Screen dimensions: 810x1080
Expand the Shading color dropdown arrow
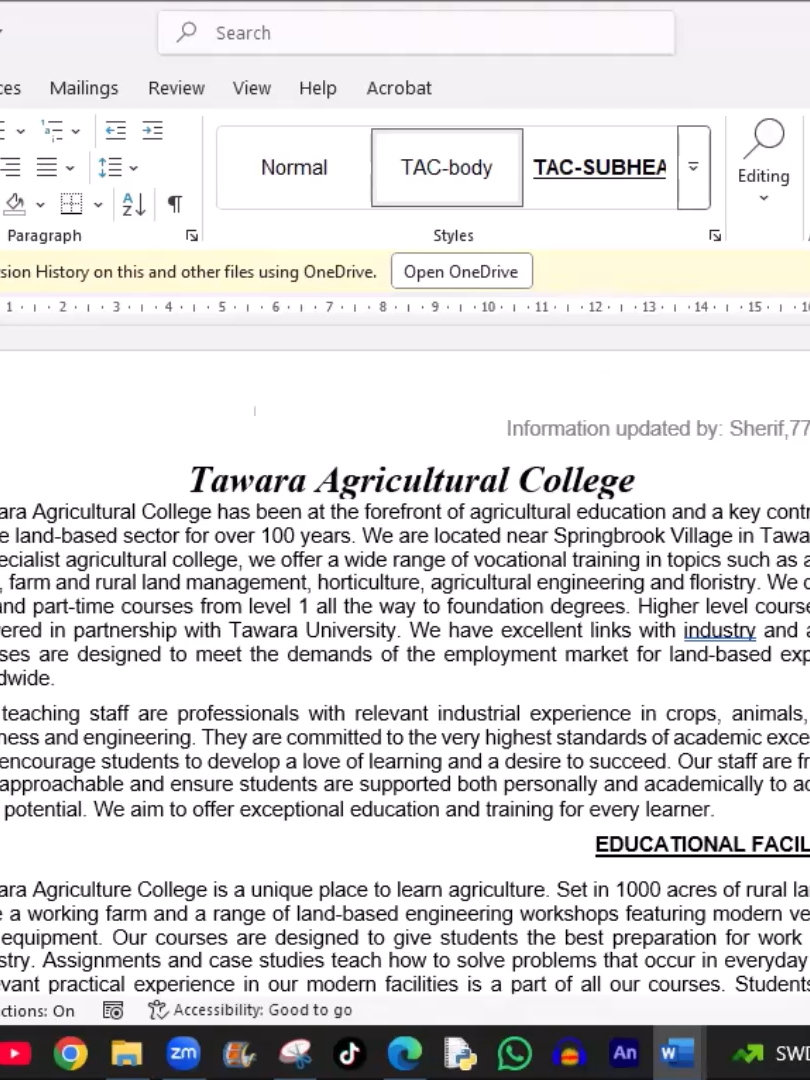(40, 205)
